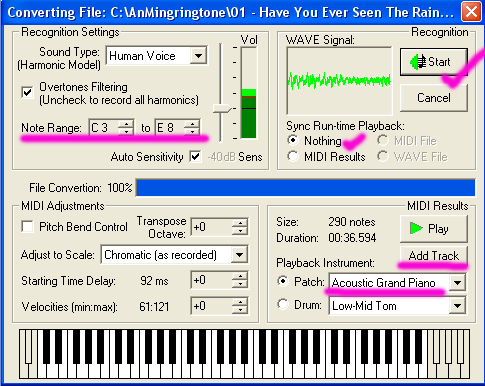The height and width of the screenshot is (386, 485).
Task: Increase the Starting Time Delay value
Action: [x=240, y=276]
